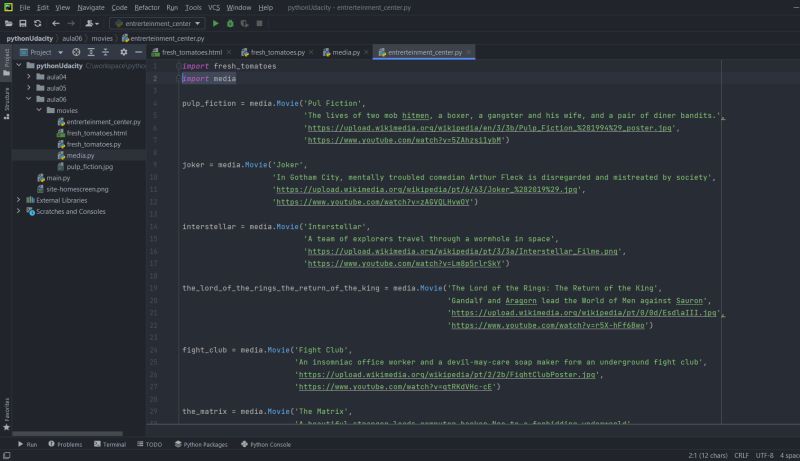Open the Help menu
Viewport: 800px width, 461px height.
pos(265,8)
